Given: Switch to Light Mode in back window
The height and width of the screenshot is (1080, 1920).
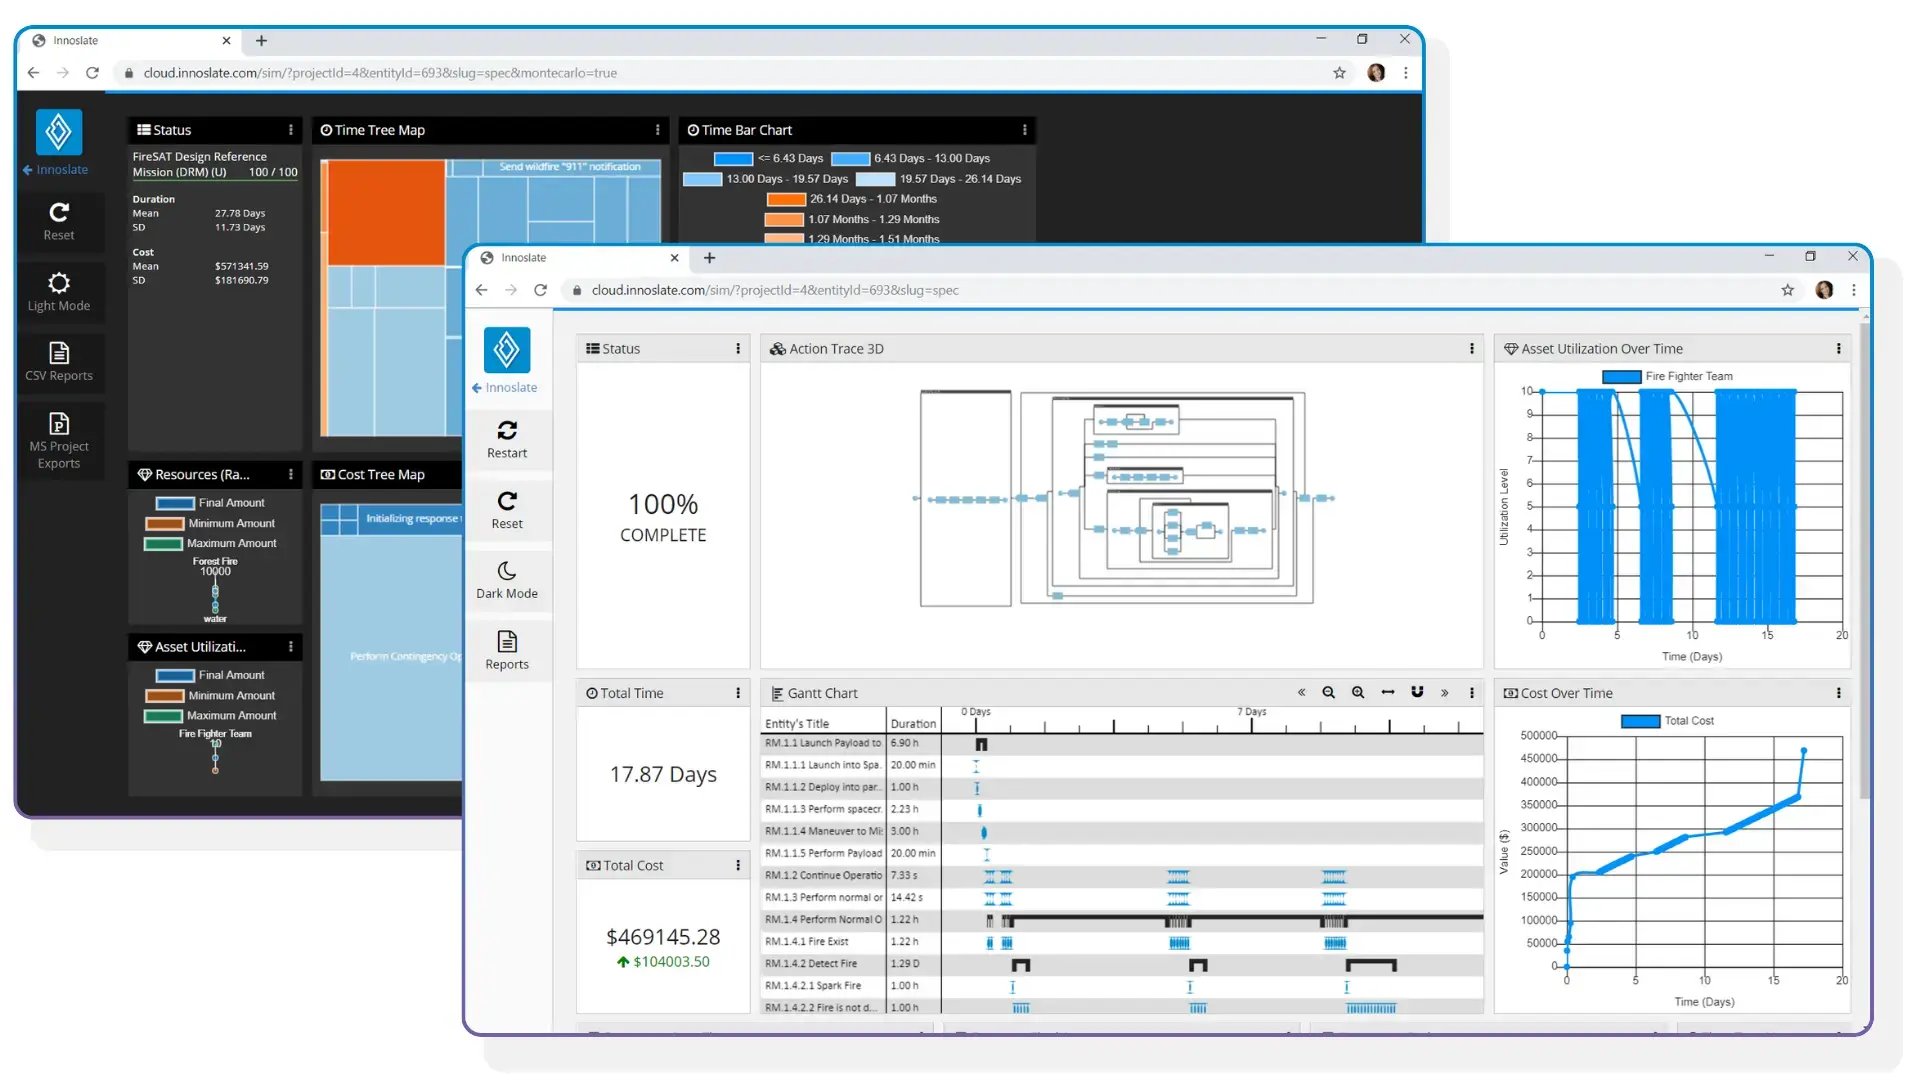Looking at the screenshot, I should (59, 292).
